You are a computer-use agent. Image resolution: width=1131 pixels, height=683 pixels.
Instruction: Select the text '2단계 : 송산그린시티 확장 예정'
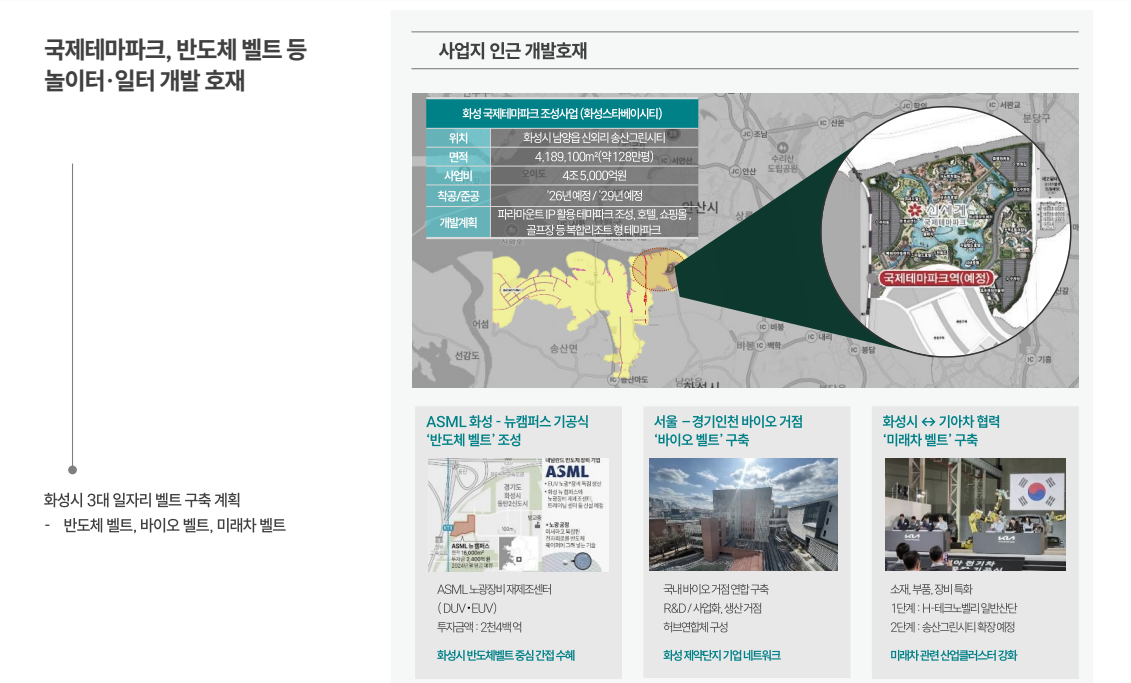pyautogui.click(x=952, y=627)
